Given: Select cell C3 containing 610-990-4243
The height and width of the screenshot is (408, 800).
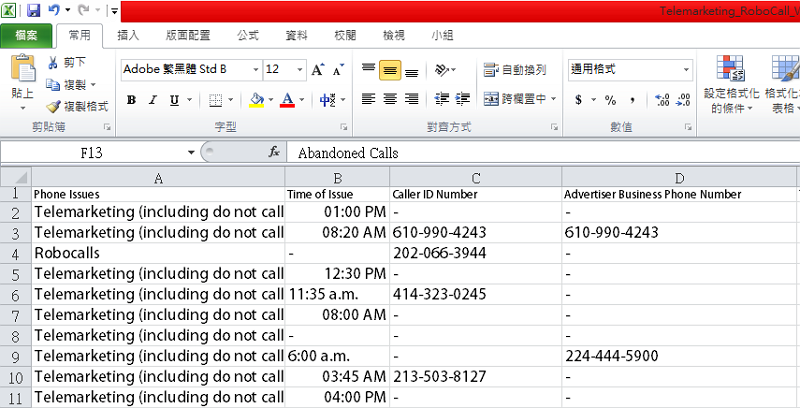Looking at the screenshot, I should pos(475,232).
